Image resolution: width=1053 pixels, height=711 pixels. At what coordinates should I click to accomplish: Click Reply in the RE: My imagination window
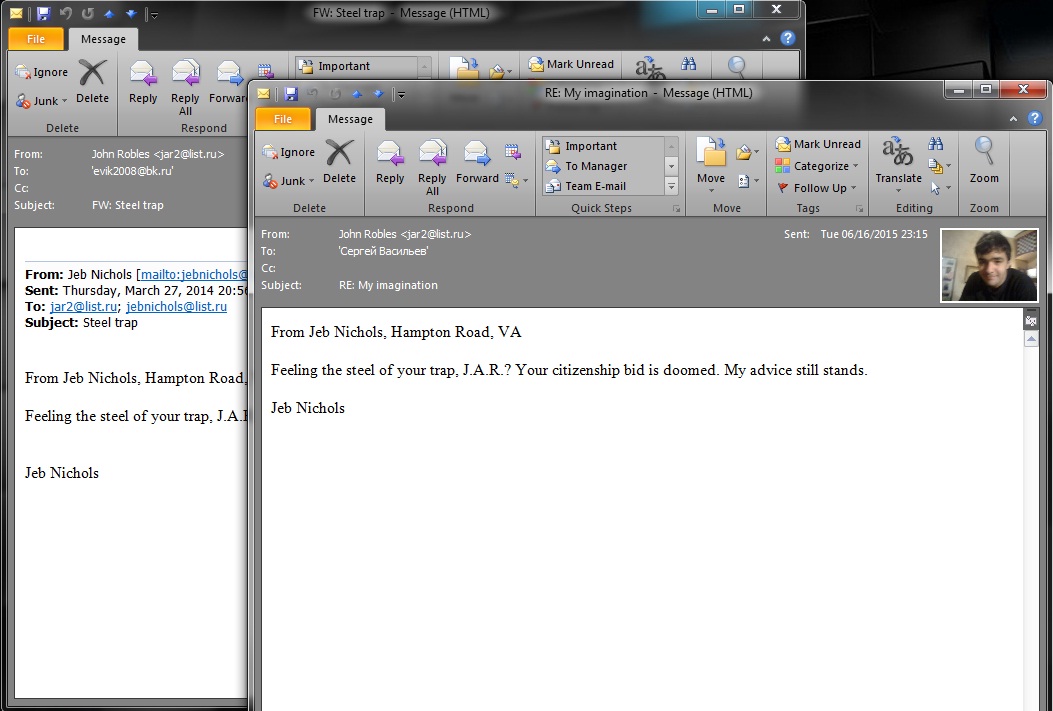click(390, 163)
